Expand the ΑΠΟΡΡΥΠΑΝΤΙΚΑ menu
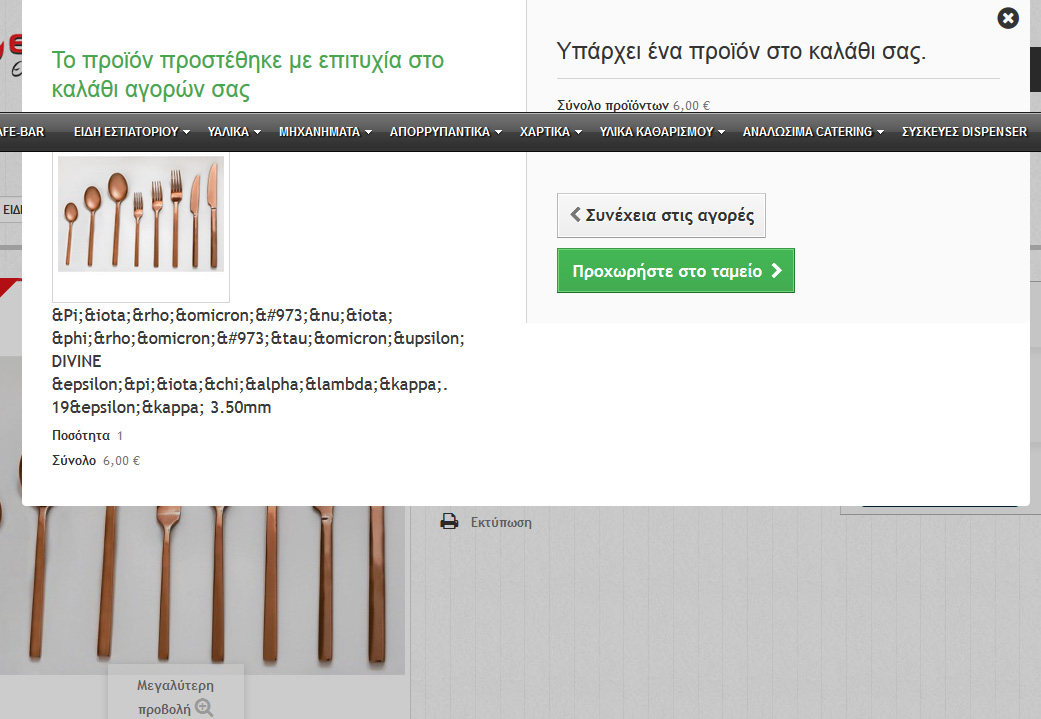 (445, 132)
